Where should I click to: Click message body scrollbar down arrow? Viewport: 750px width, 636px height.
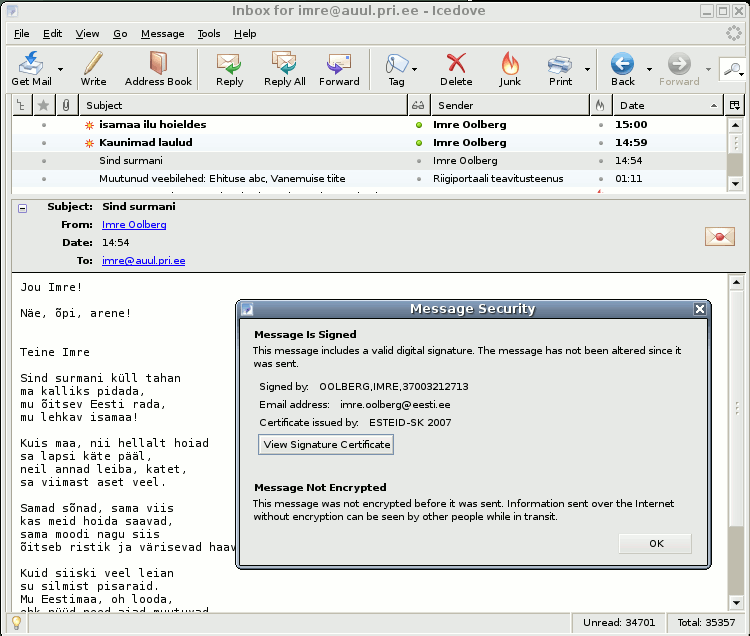tap(736, 603)
